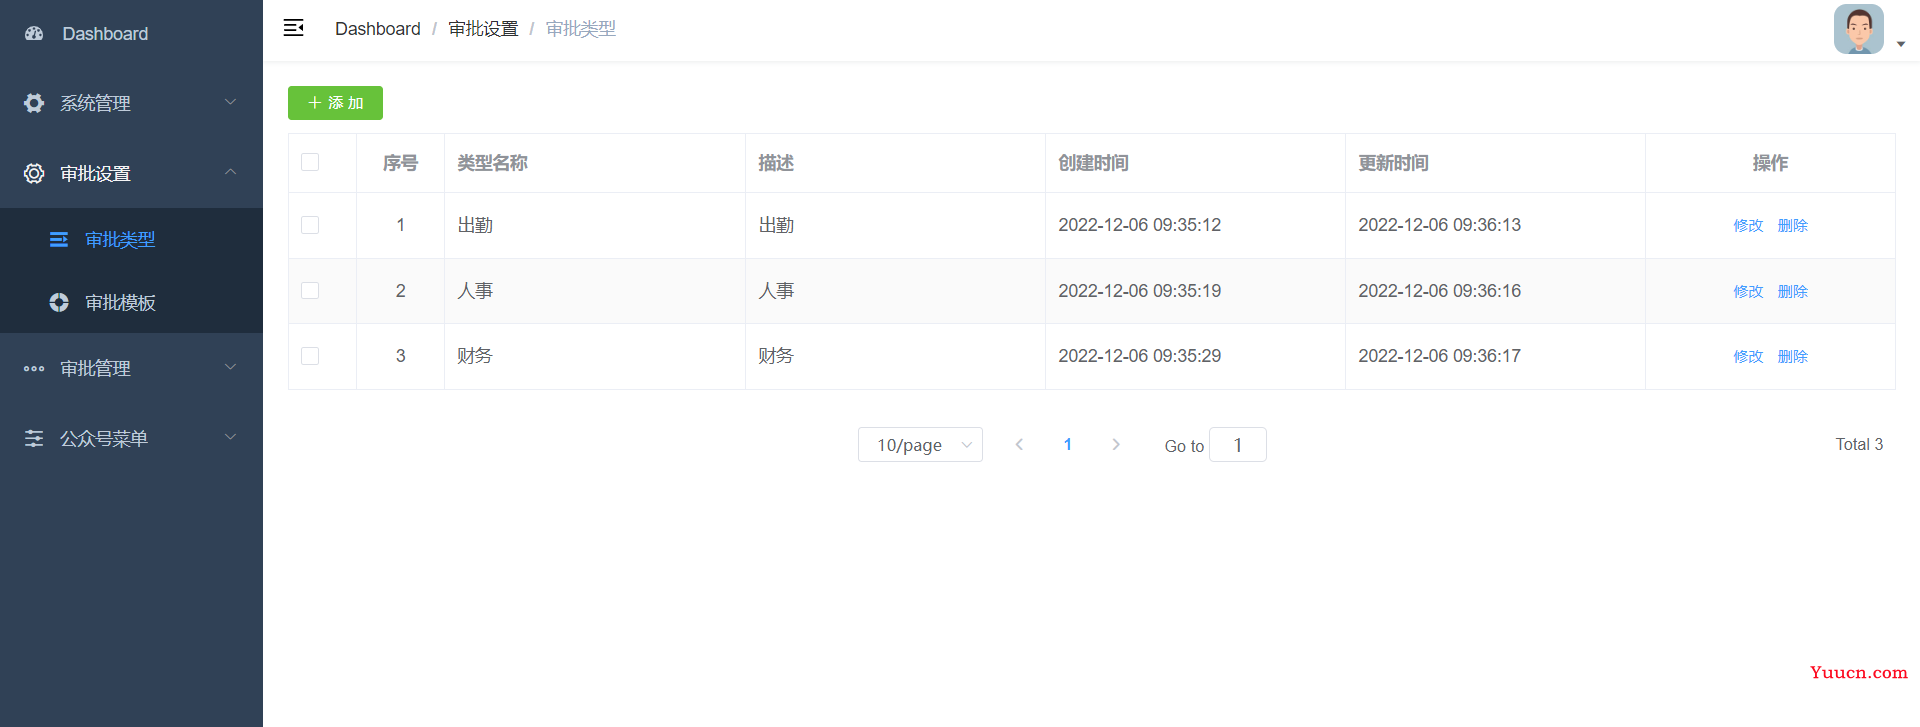Click the 操作 column header

tap(1770, 163)
